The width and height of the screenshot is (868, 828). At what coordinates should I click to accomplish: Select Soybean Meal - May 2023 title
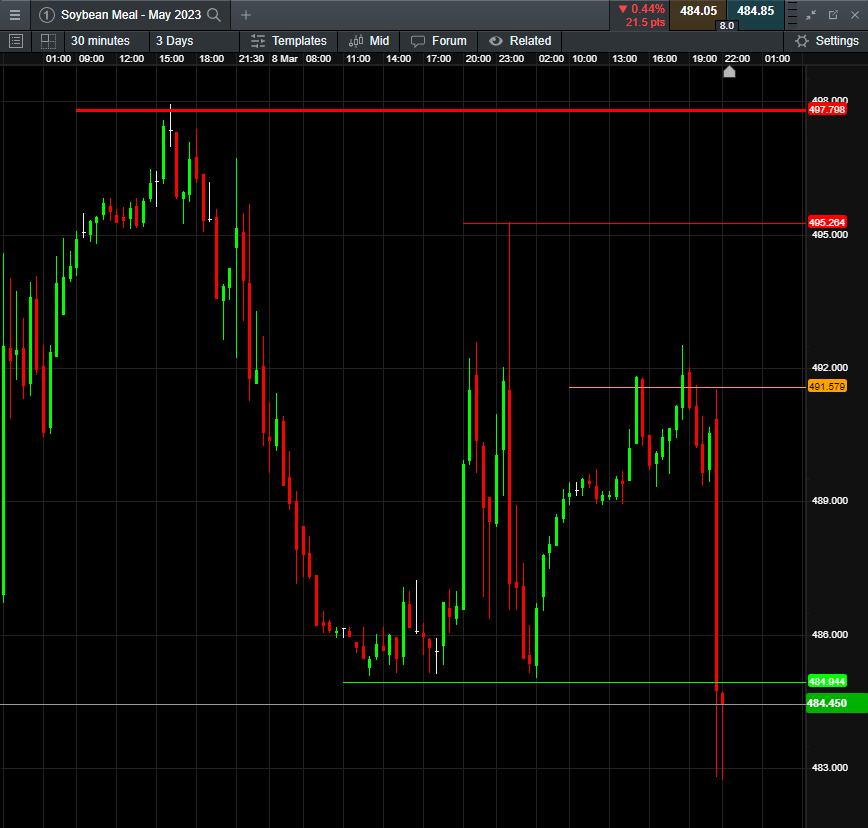pos(131,15)
